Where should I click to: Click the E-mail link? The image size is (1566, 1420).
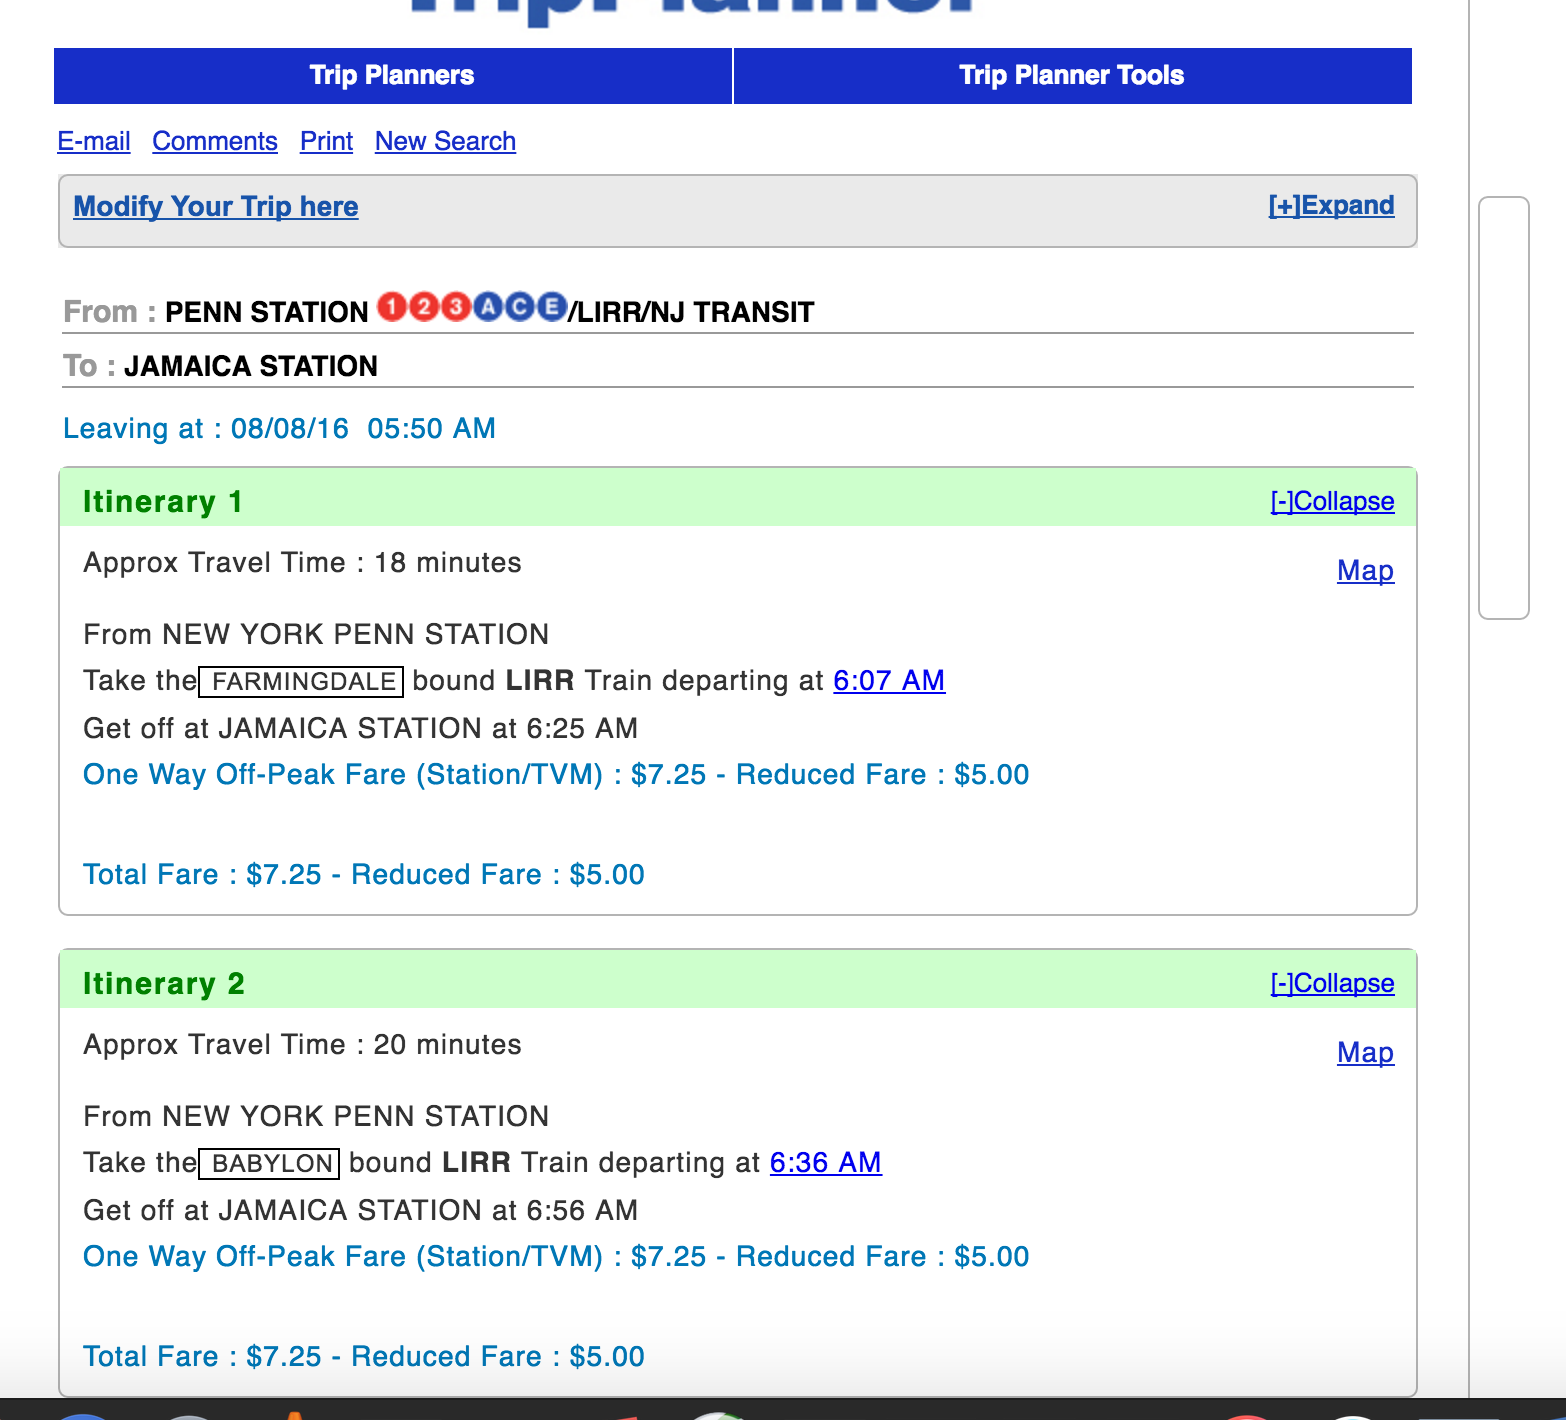pos(94,141)
